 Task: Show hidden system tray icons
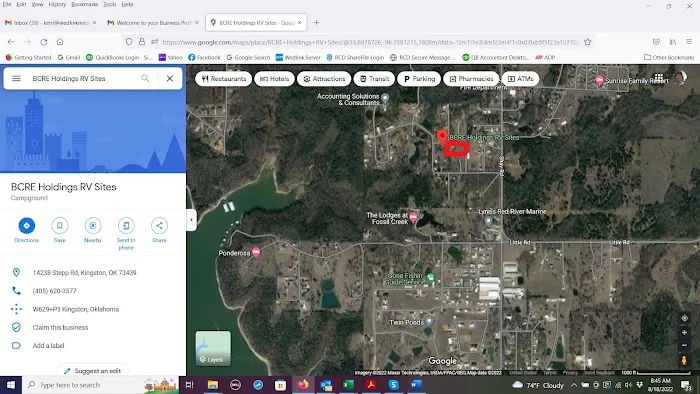point(574,385)
